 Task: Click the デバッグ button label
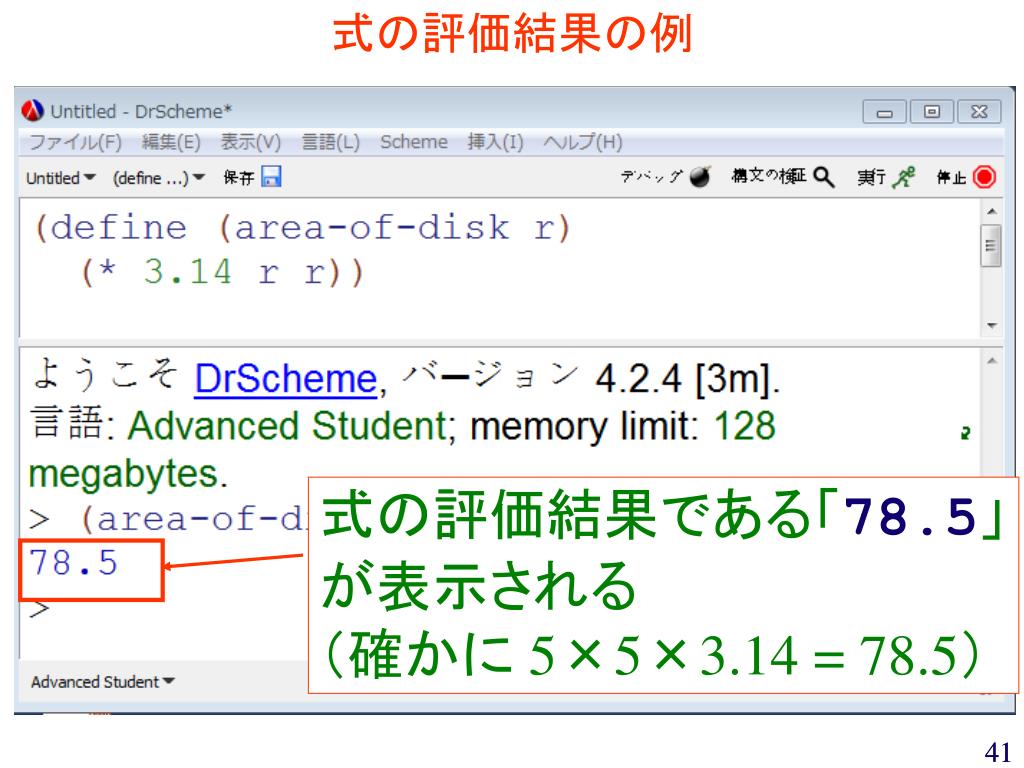652,176
